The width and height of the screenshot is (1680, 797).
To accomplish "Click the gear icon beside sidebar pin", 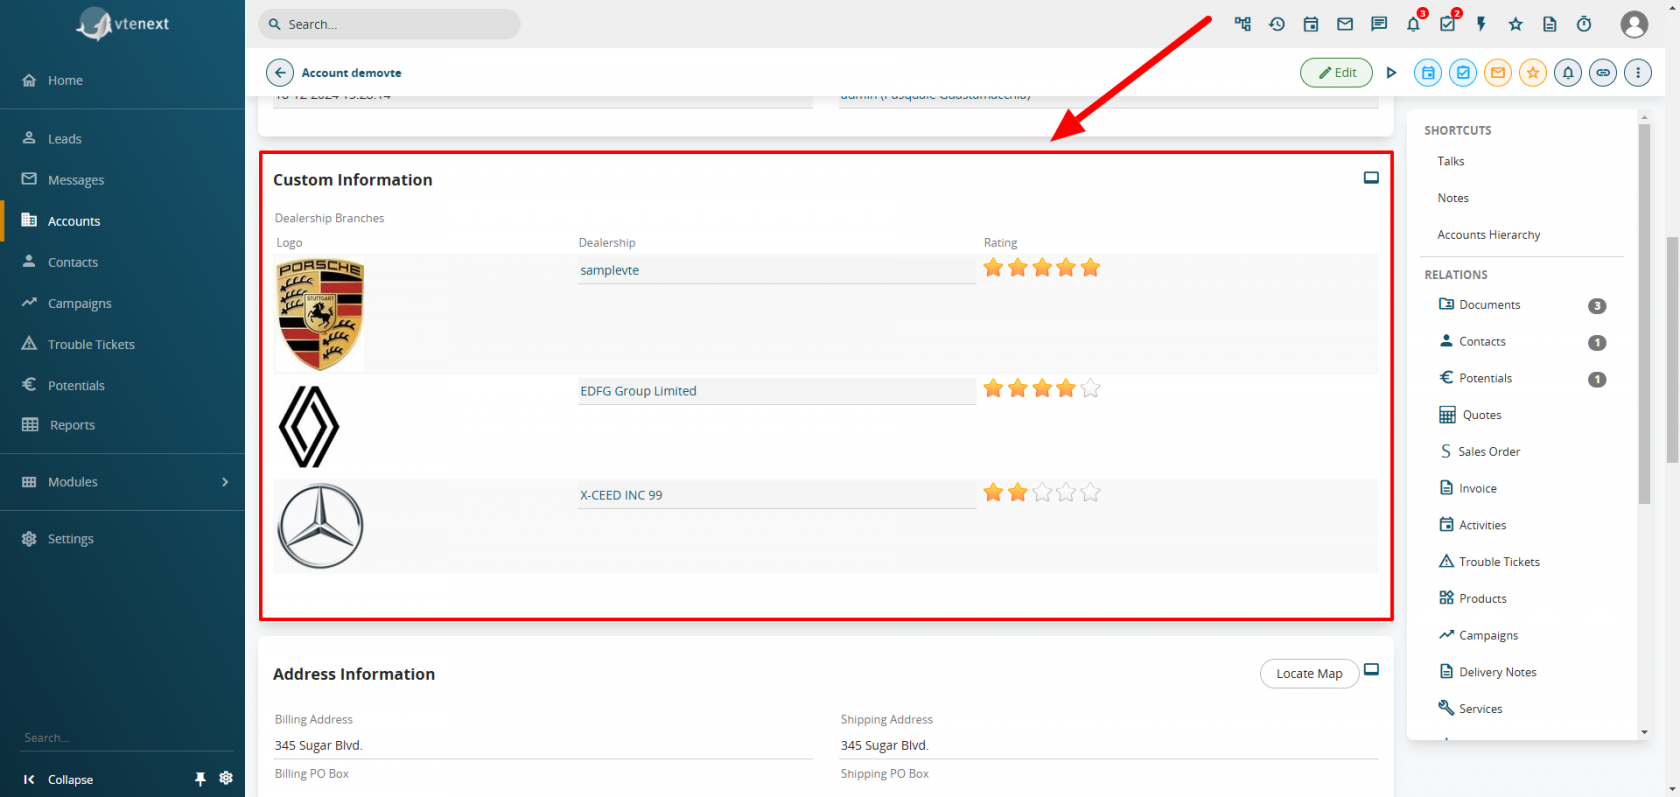I will [x=226, y=778].
